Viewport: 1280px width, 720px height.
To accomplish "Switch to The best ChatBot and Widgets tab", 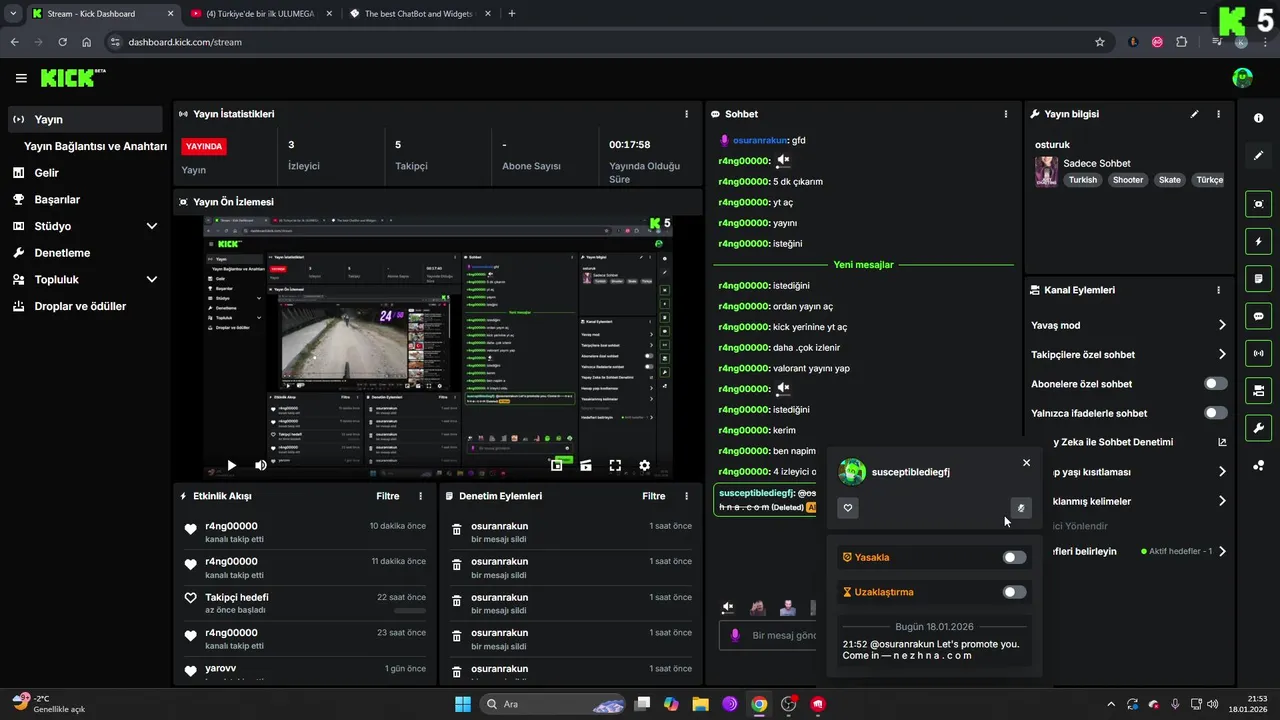I will pyautogui.click(x=420, y=14).
